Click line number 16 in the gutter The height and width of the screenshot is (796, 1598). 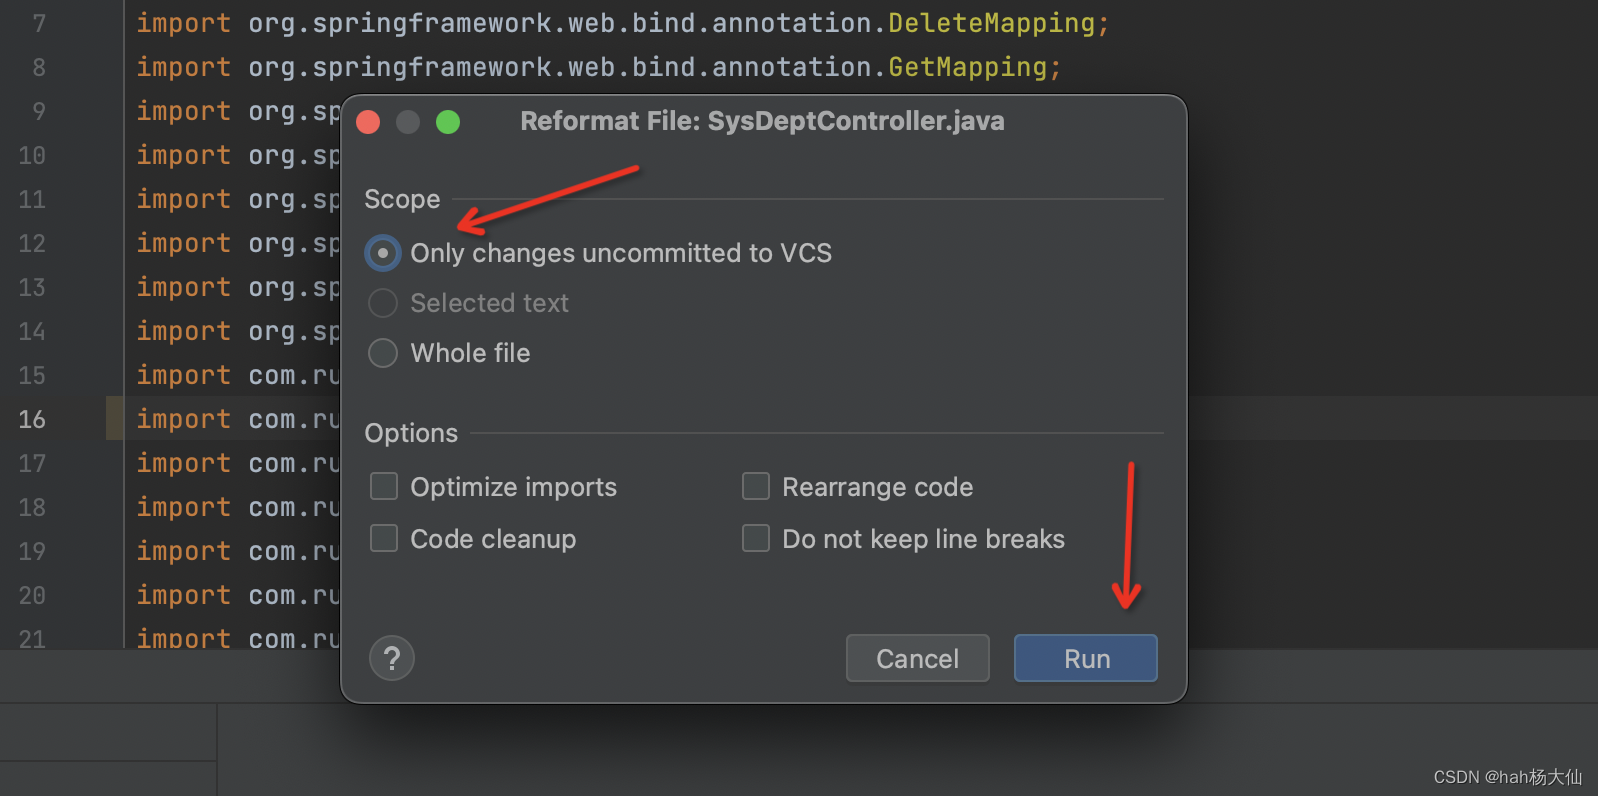(x=32, y=419)
